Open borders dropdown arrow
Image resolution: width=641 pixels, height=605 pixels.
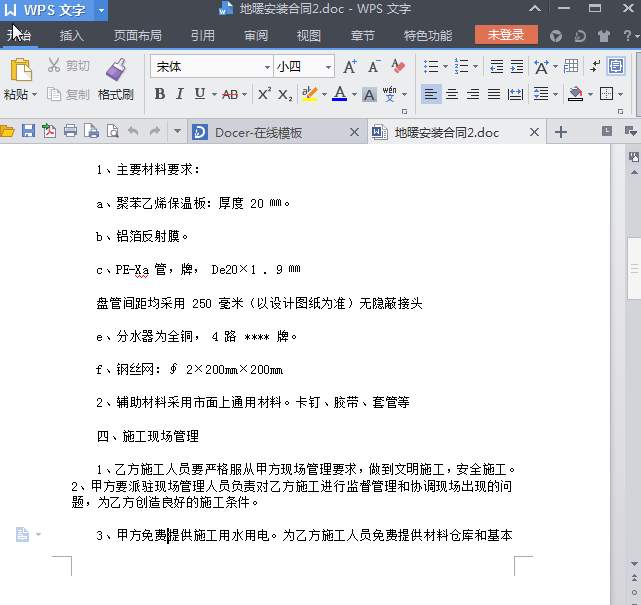[x=621, y=94]
